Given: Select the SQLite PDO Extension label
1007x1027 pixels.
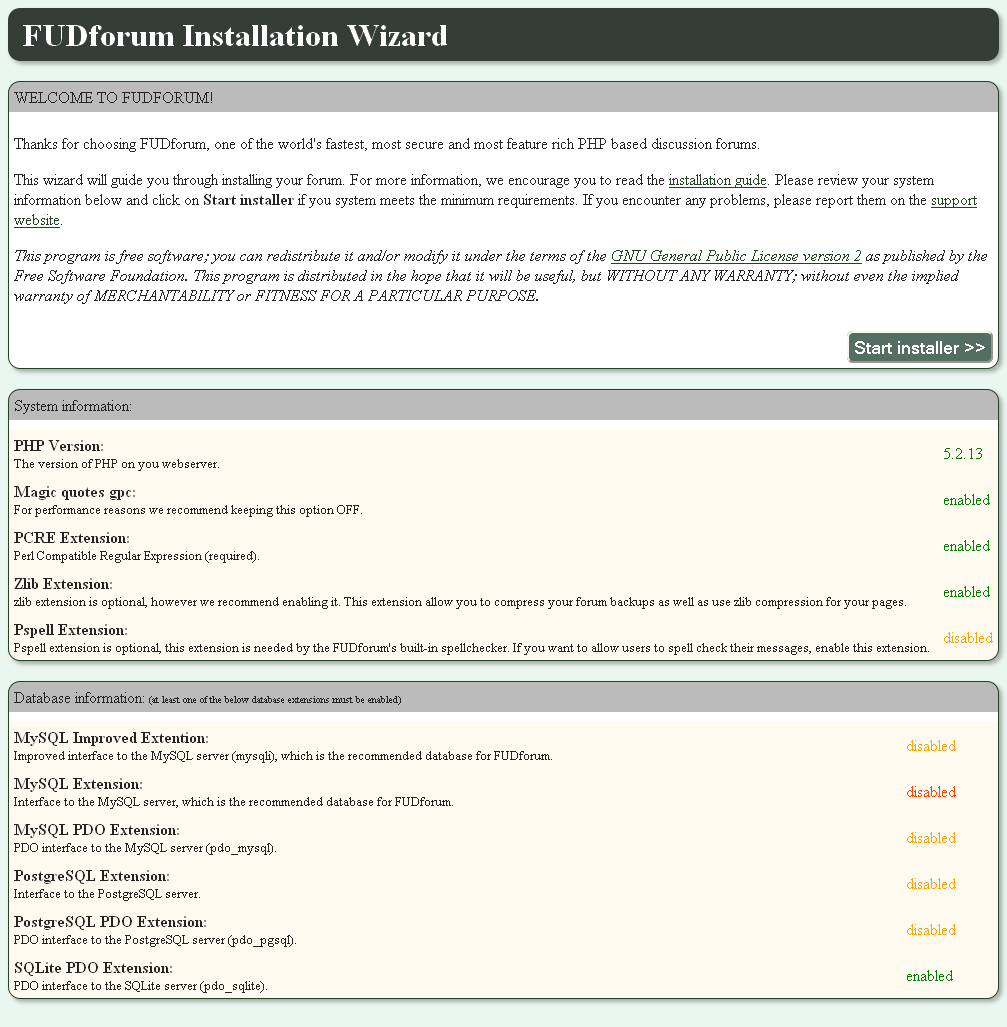Looking at the screenshot, I should pos(93,968).
